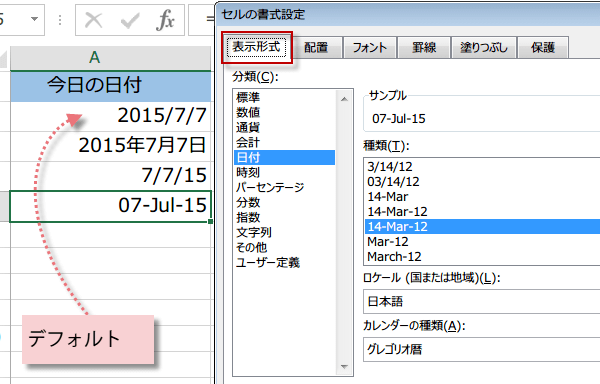Image resolution: width=600 pixels, height=384 pixels.
Task: Click the 今日の日付 header cell
Action: (x=111, y=86)
